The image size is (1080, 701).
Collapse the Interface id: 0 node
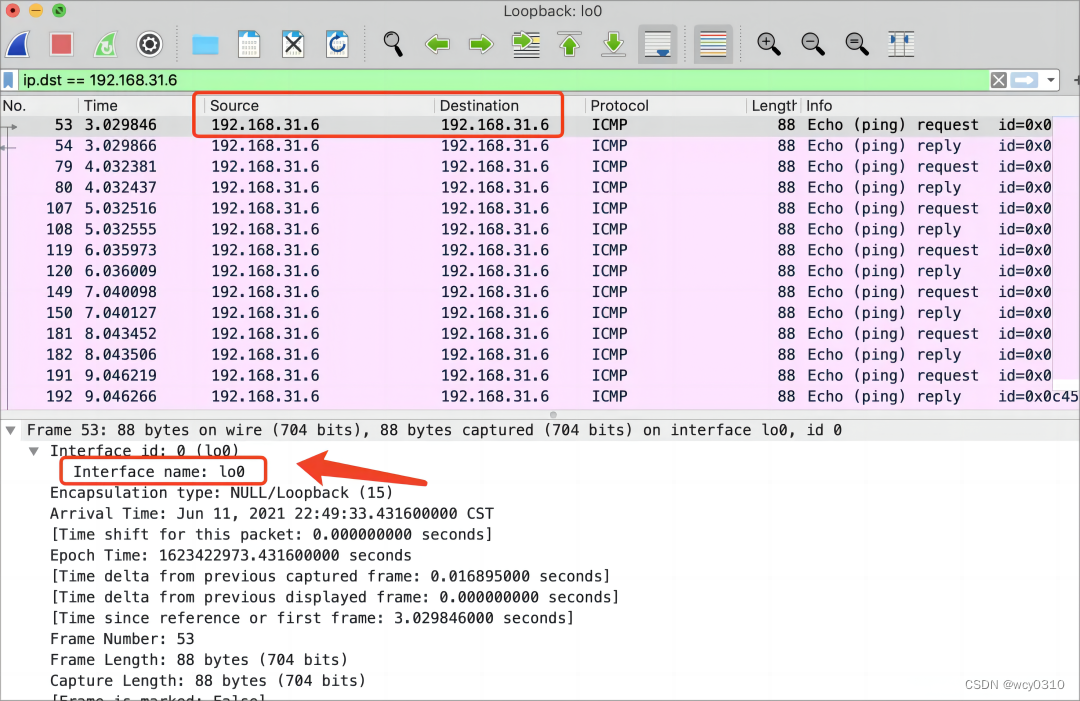(x=33, y=452)
